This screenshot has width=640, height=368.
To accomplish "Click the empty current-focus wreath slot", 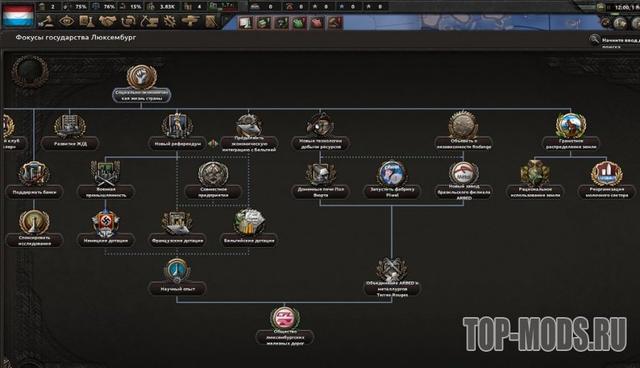I will click(x=29, y=71).
